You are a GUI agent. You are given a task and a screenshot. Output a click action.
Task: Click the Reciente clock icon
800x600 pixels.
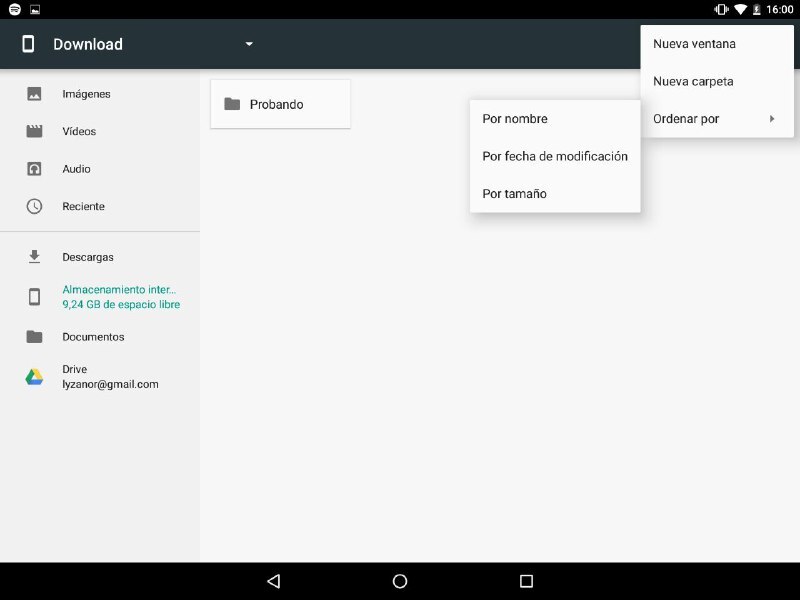point(34,206)
